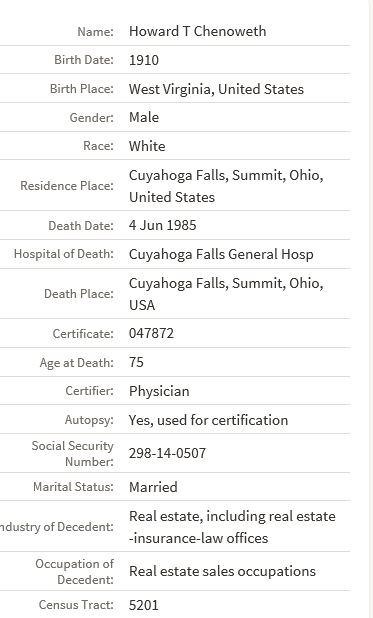373x618 pixels.
Task: Click the vertical scrollbar at right edge
Action: [x=370, y=309]
